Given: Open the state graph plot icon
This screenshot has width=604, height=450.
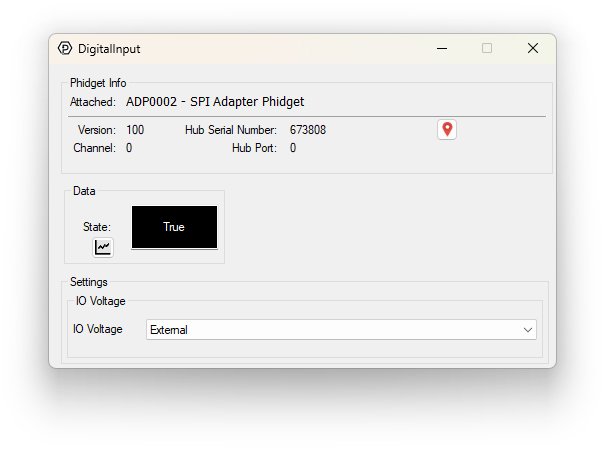Looking at the screenshot, I should [x=103, y=247].
